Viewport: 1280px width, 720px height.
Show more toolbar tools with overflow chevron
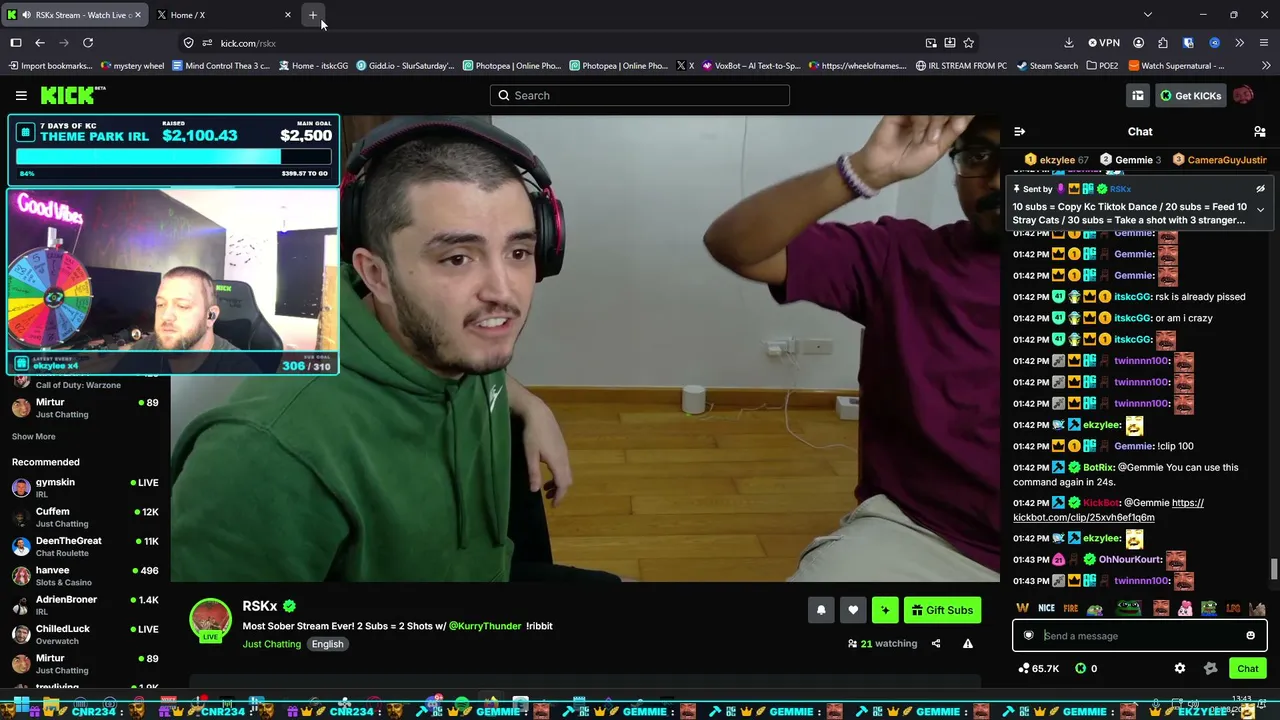1239,43
